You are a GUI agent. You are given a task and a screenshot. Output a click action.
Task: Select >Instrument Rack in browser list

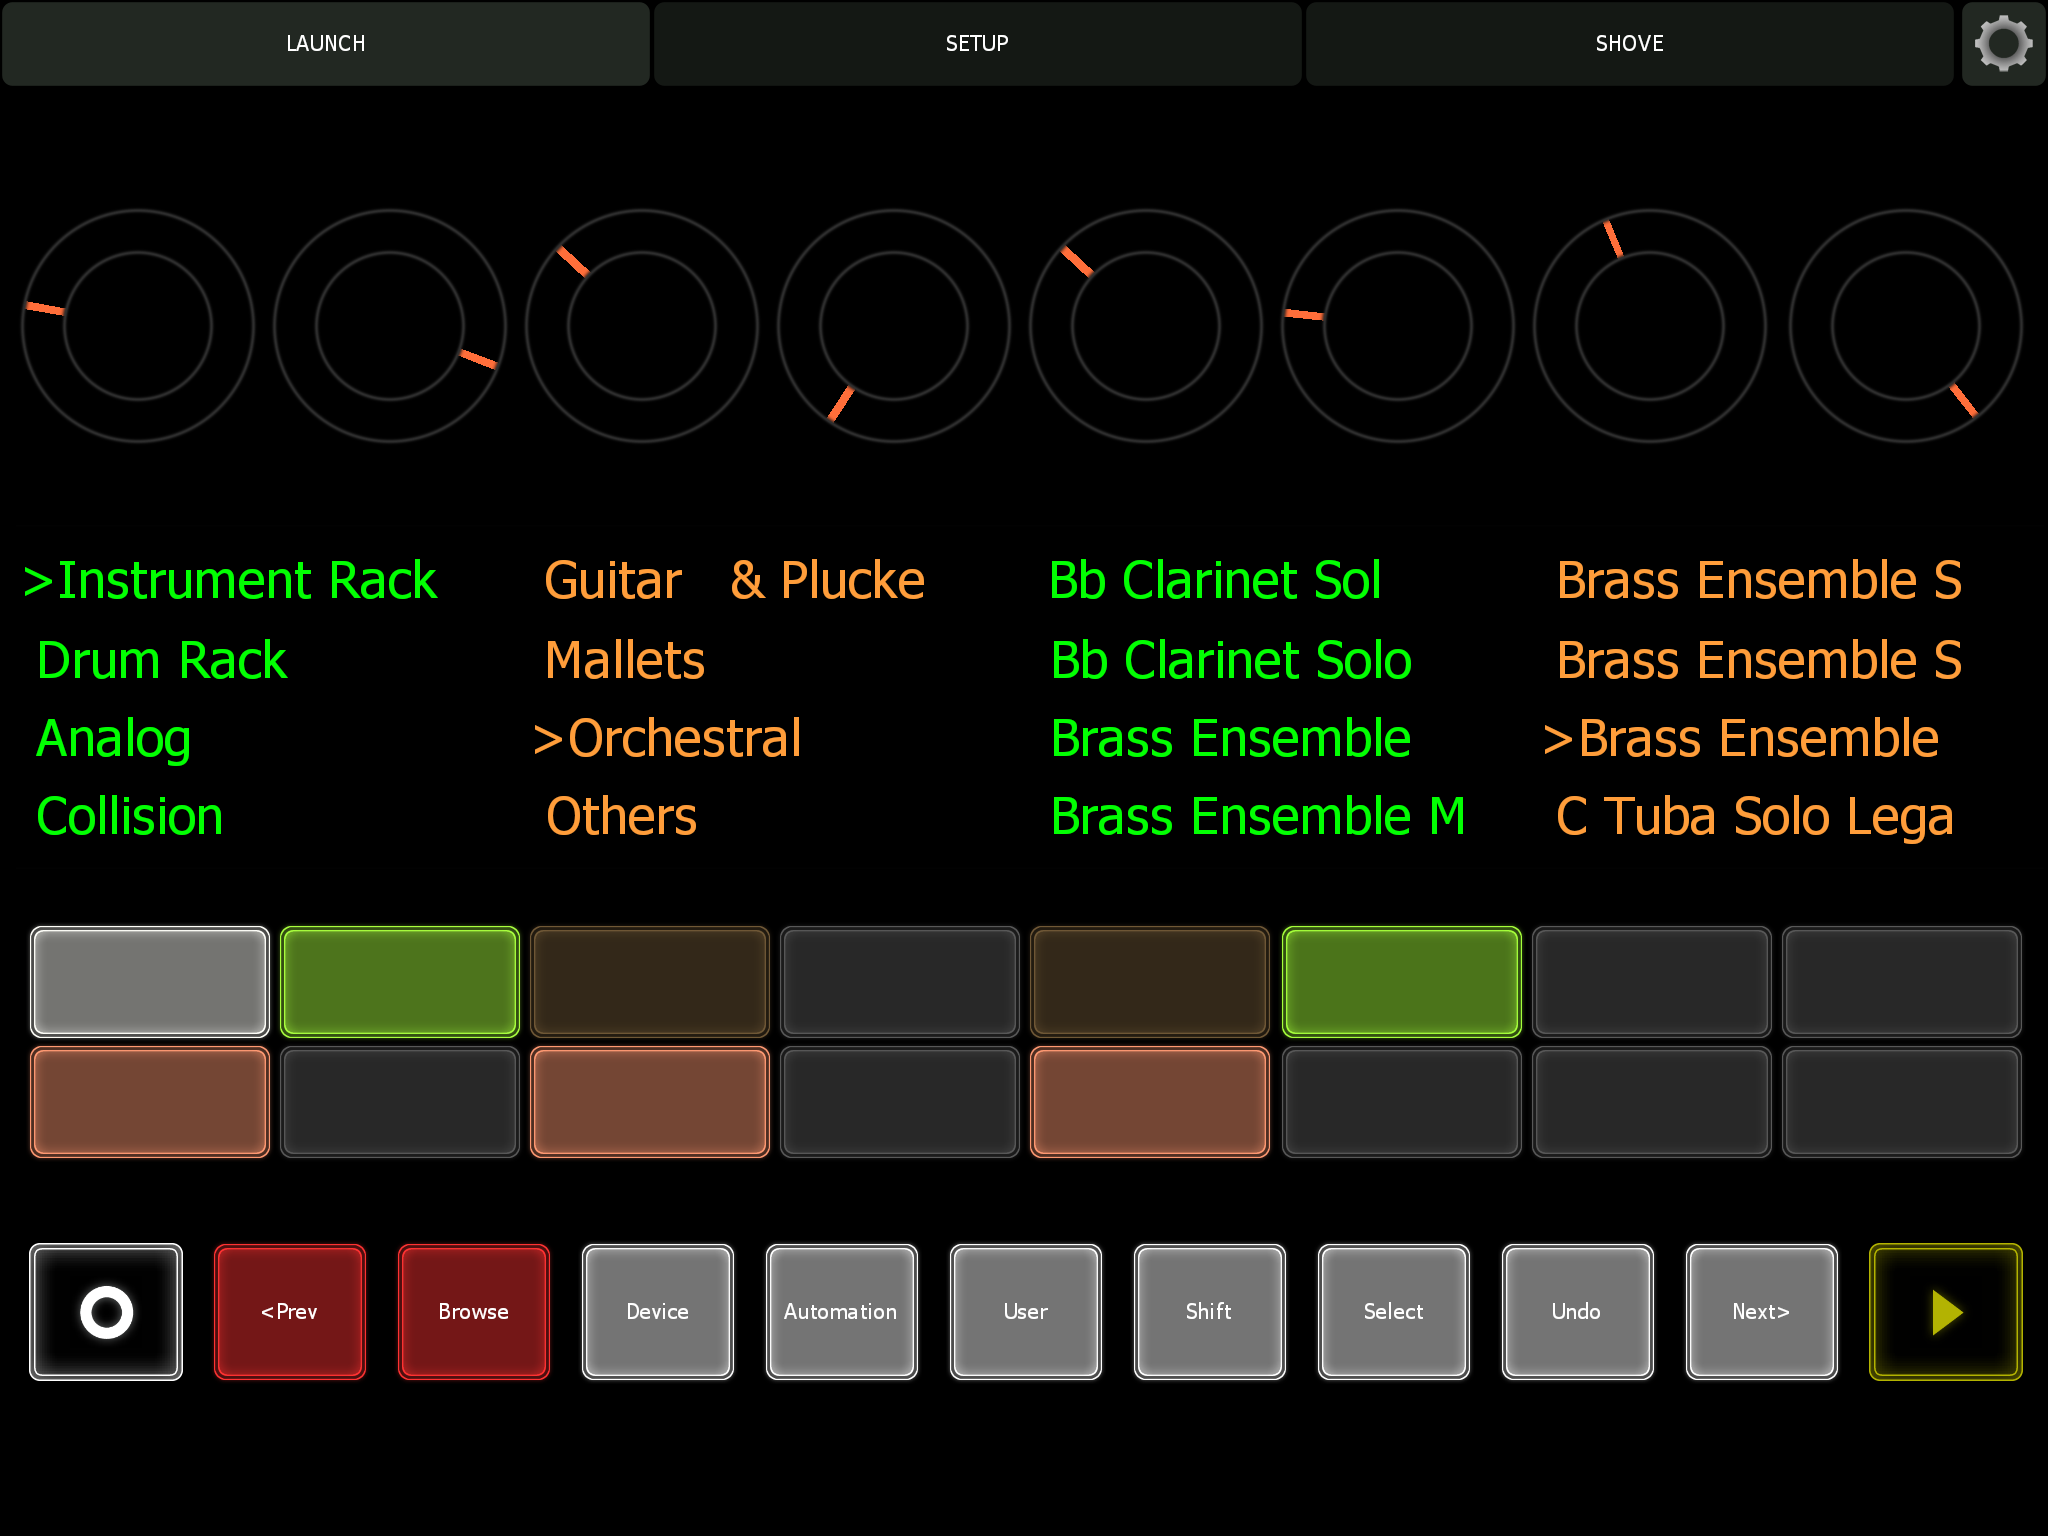click(x=230, y=581)
